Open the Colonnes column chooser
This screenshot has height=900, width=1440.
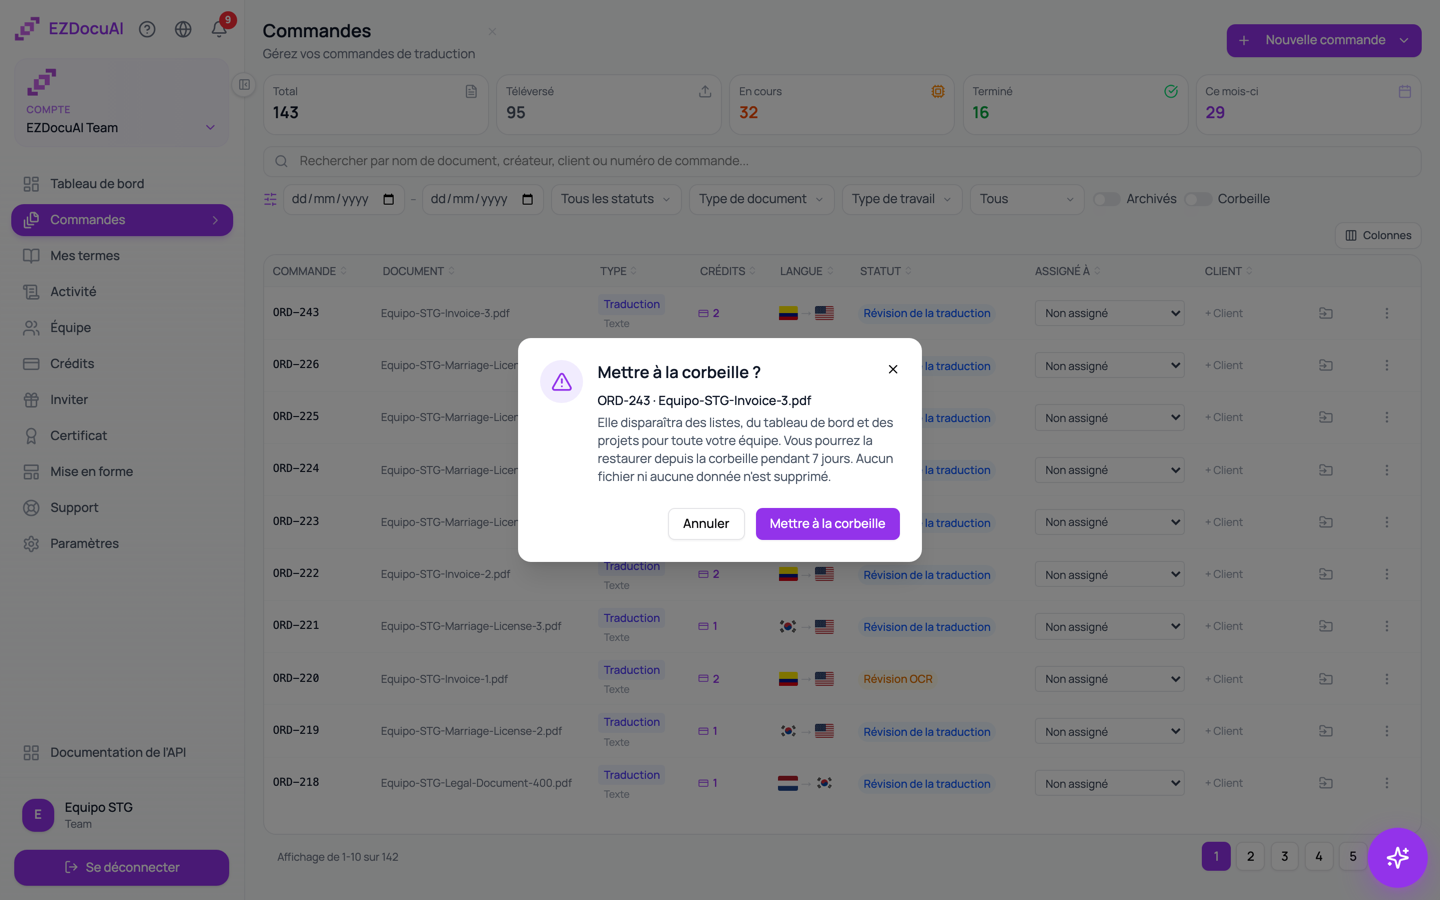[x=1378, y=235]
